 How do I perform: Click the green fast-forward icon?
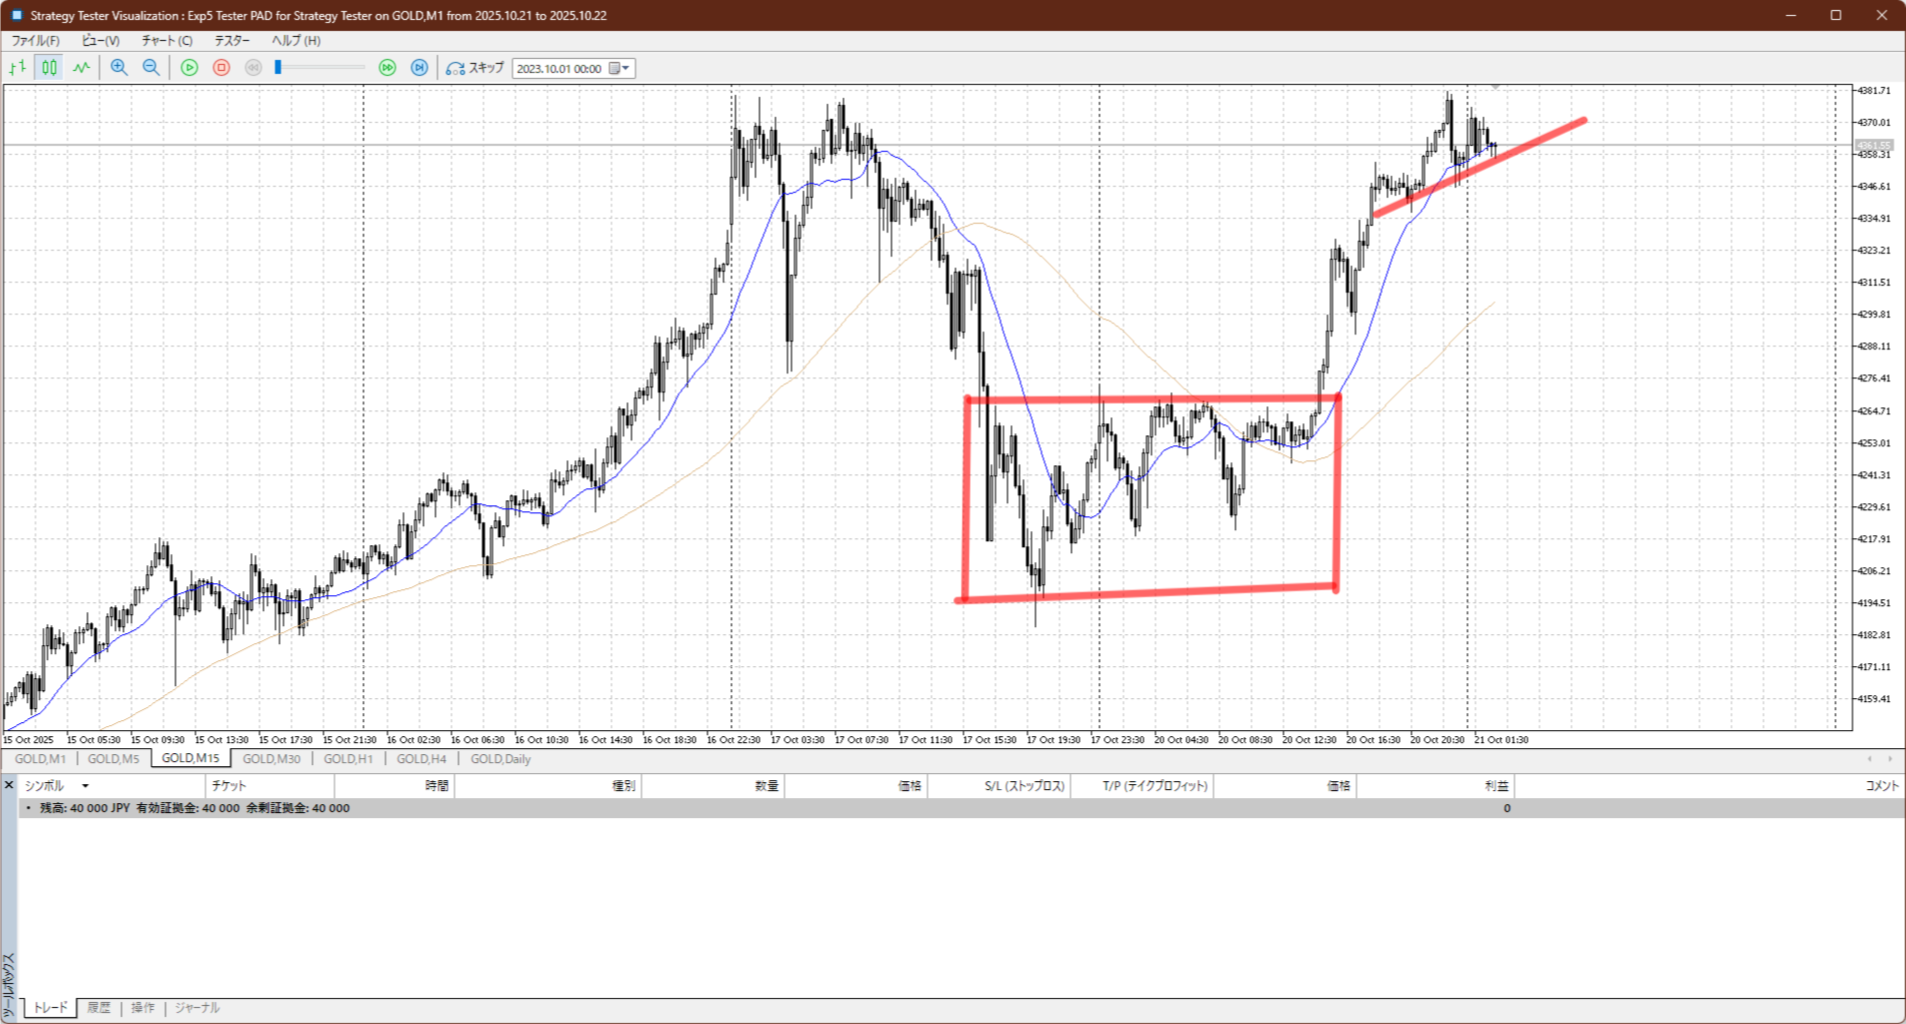(387, 68)
